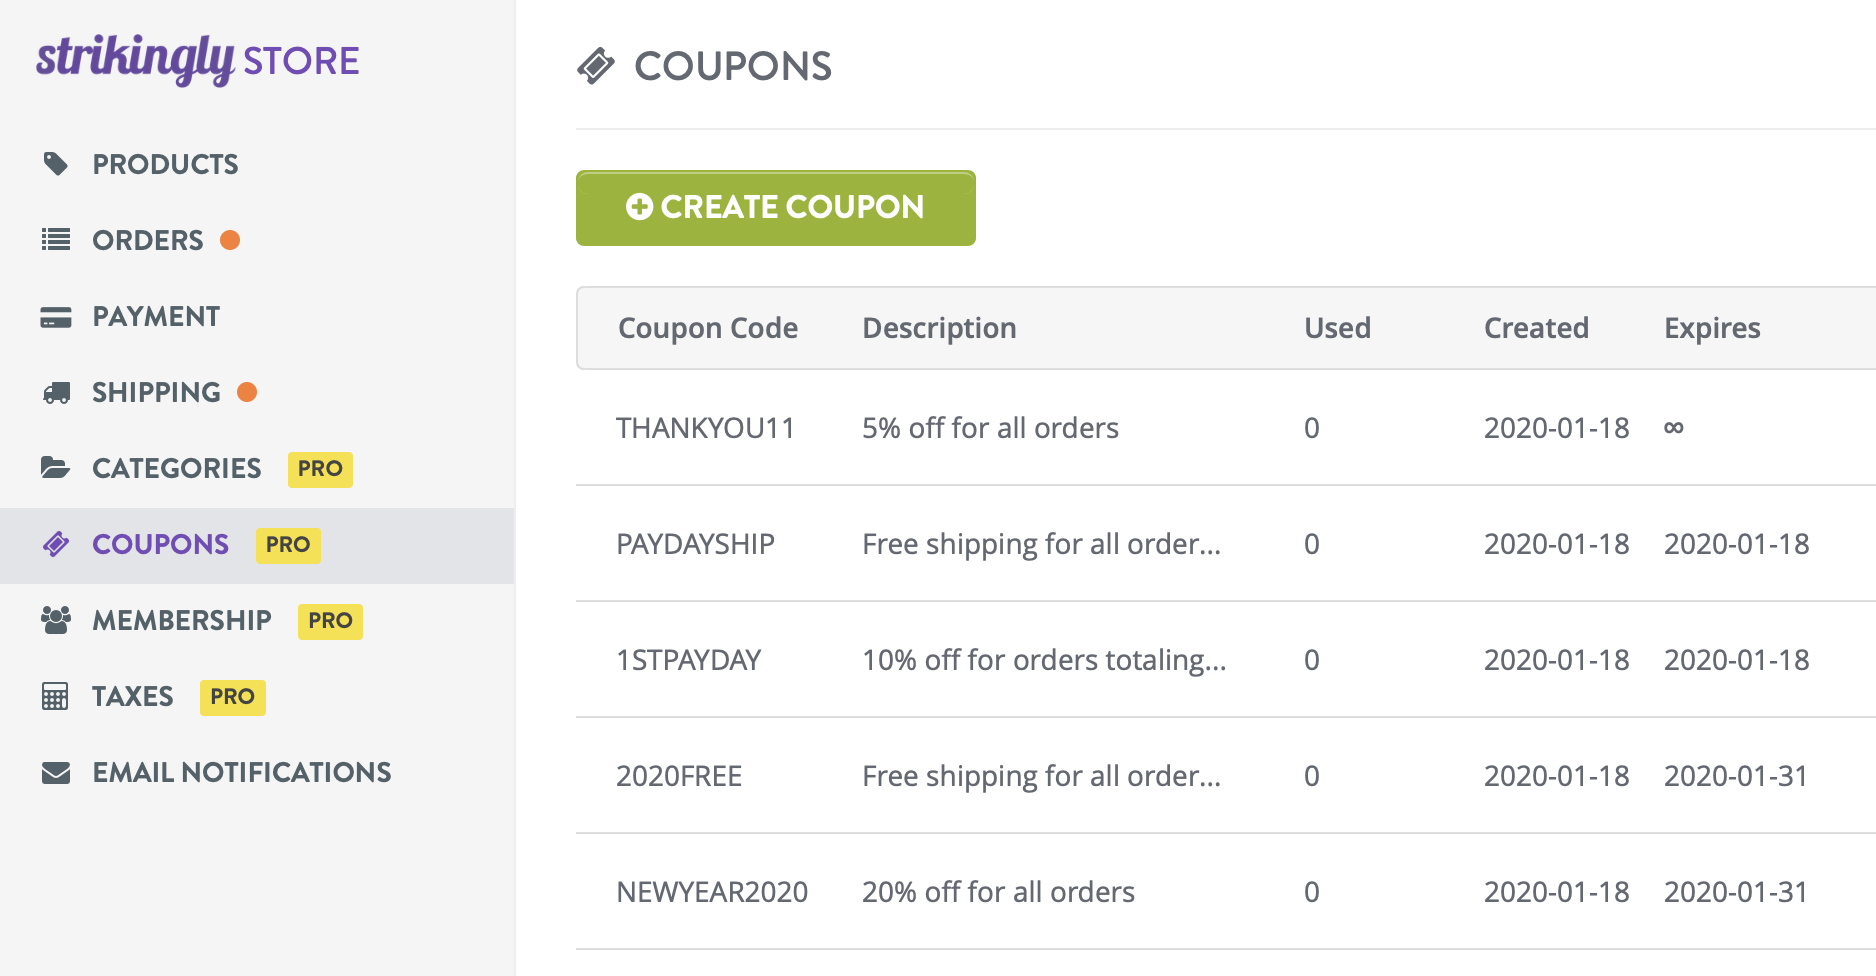Select the Membership people icon

point(55,620)
